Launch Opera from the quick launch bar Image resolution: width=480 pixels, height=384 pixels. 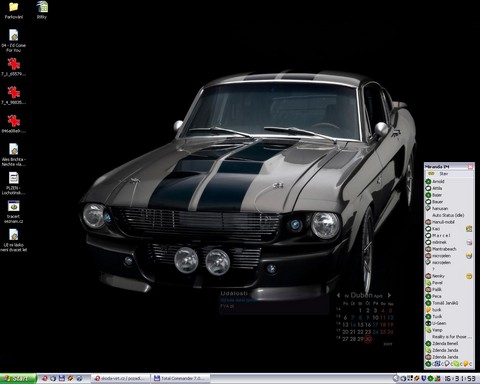click(45, 378)
